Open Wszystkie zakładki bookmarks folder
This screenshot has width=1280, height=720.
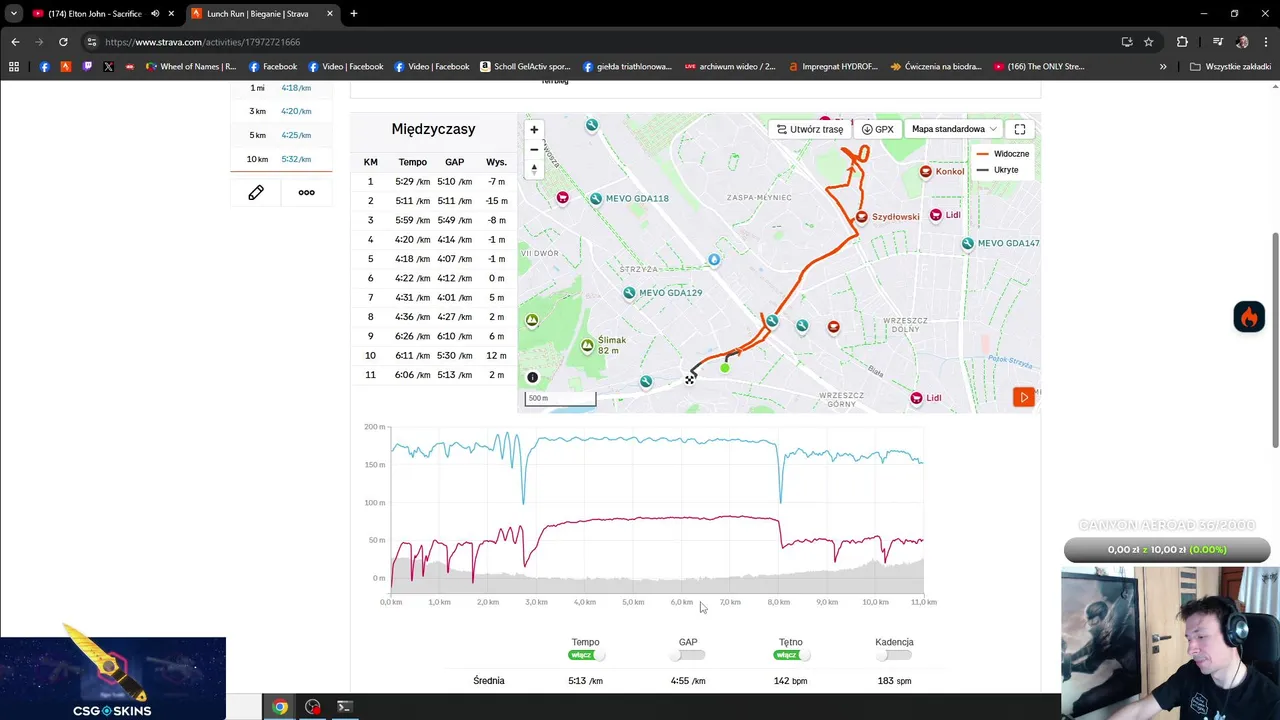[1230, 67]
